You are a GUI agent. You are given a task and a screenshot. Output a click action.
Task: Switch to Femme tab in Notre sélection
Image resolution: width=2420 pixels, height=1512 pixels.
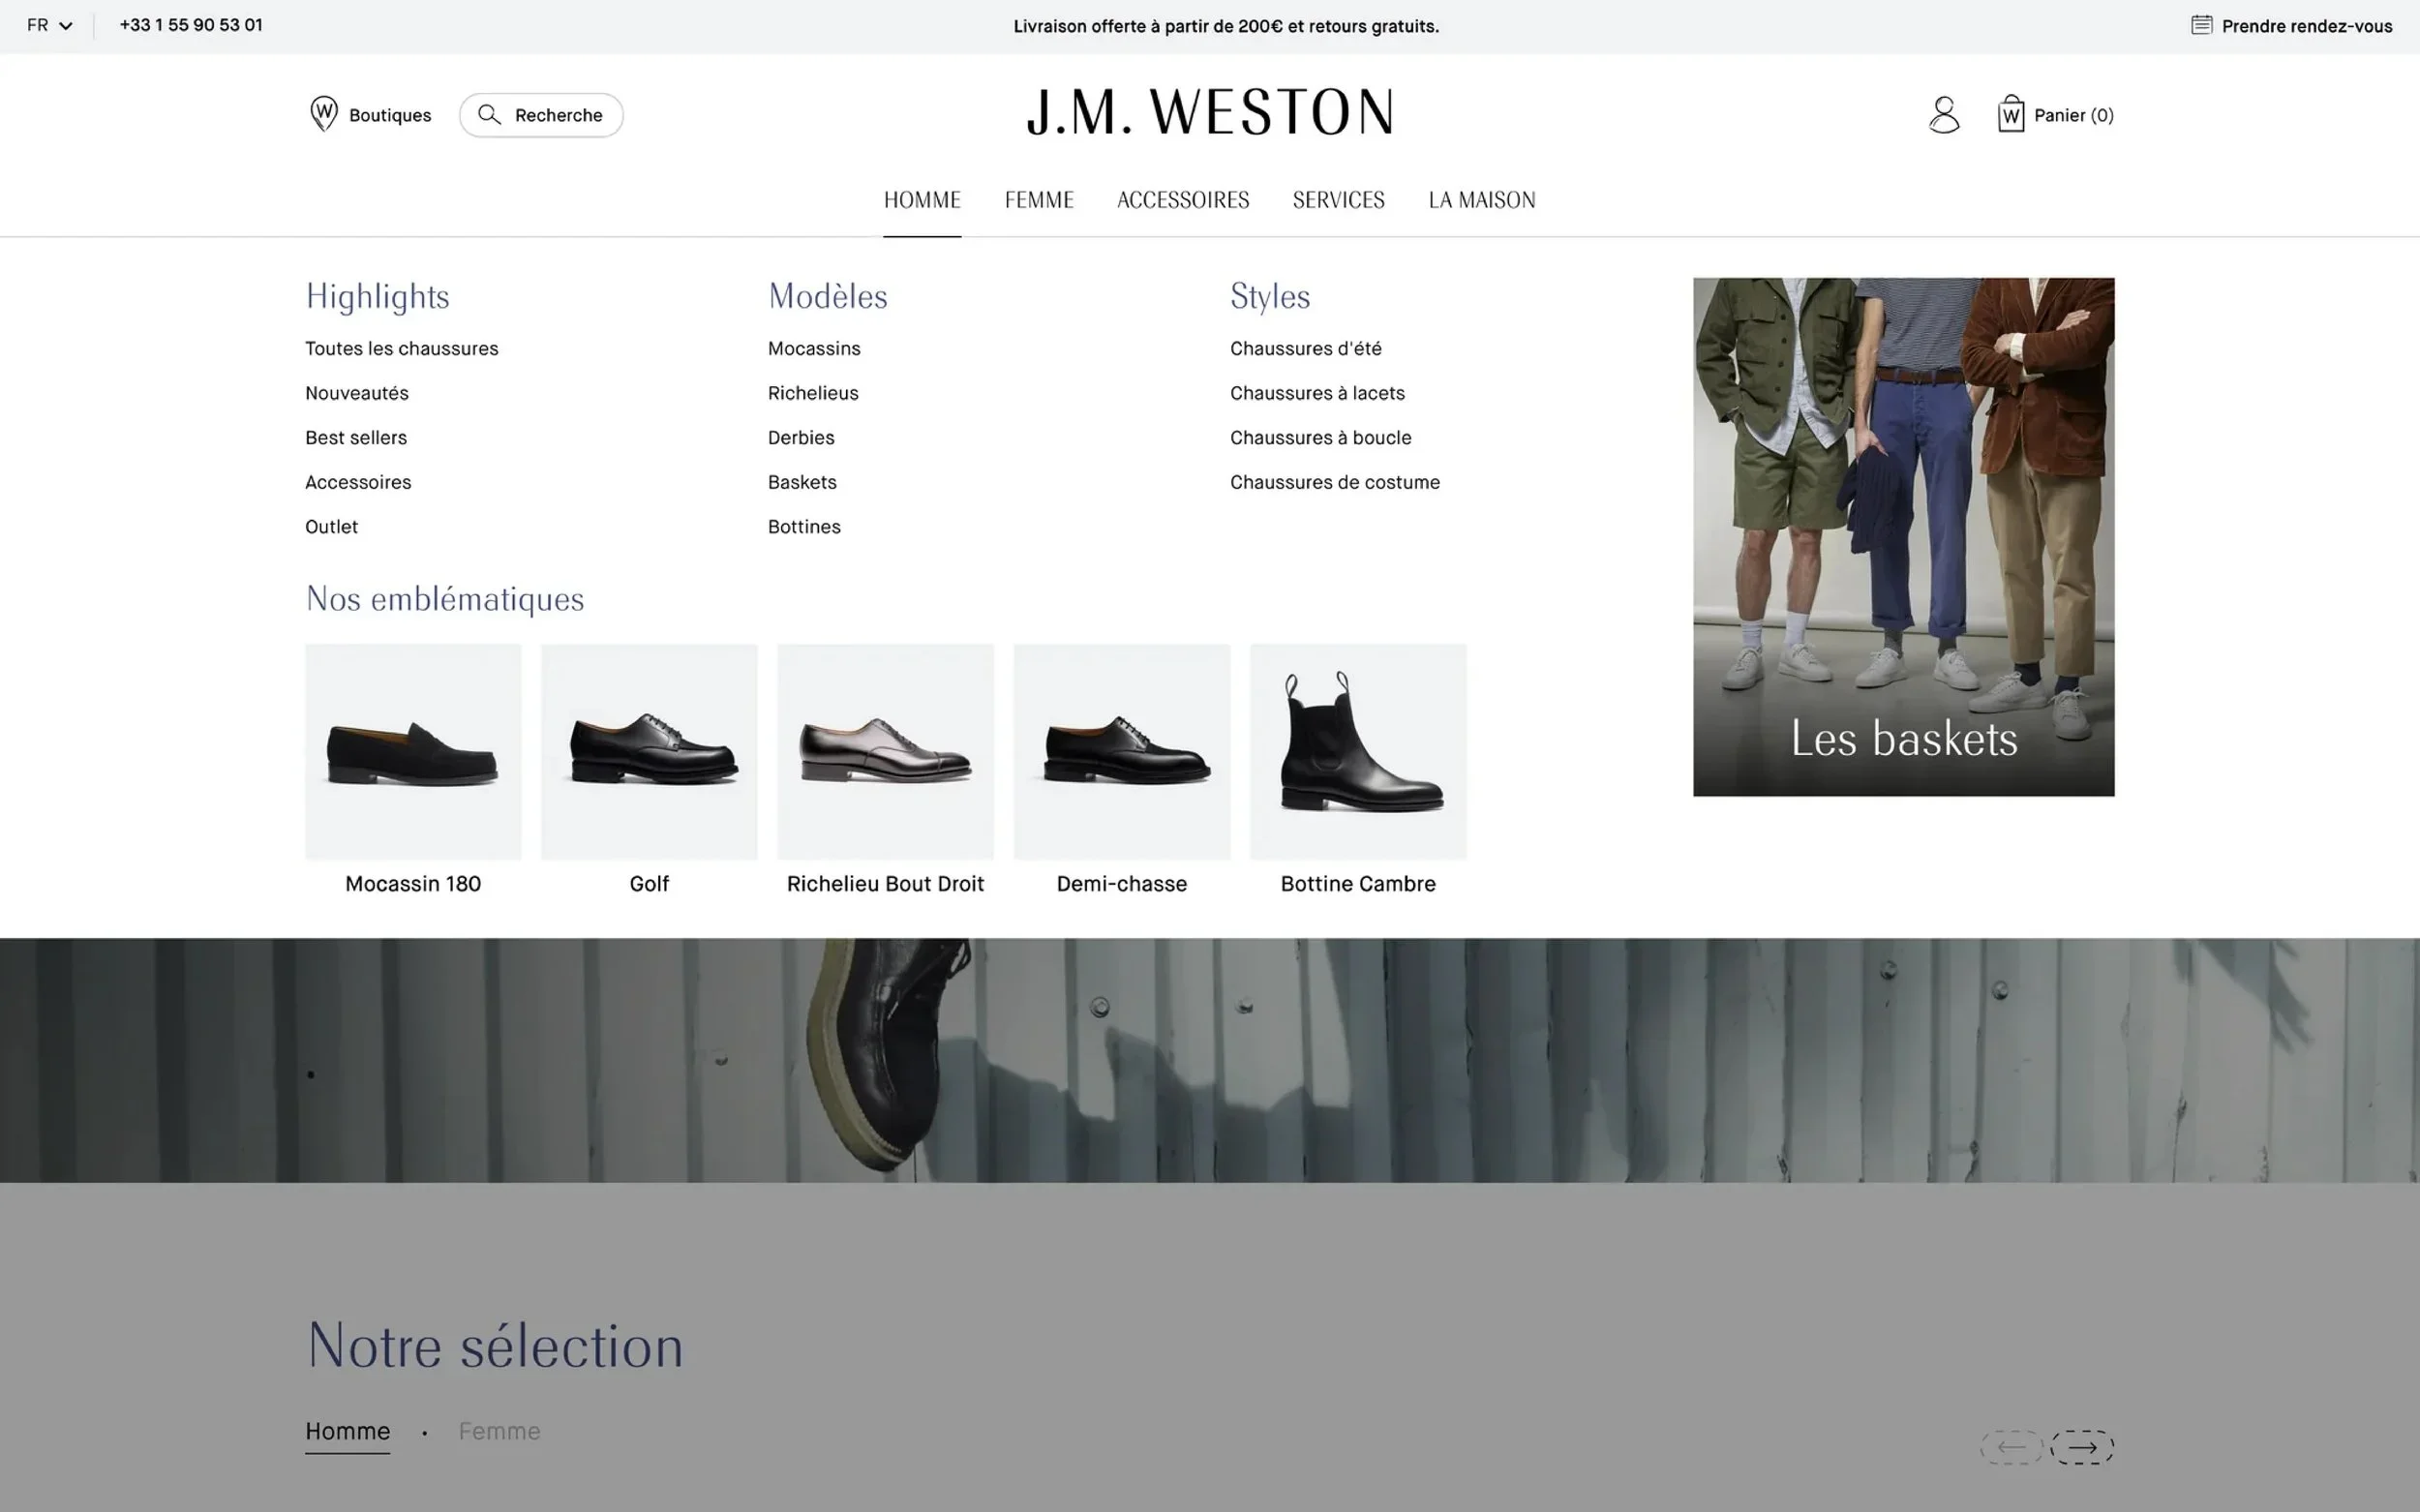pyautogui.click(x=499, y=1431)
